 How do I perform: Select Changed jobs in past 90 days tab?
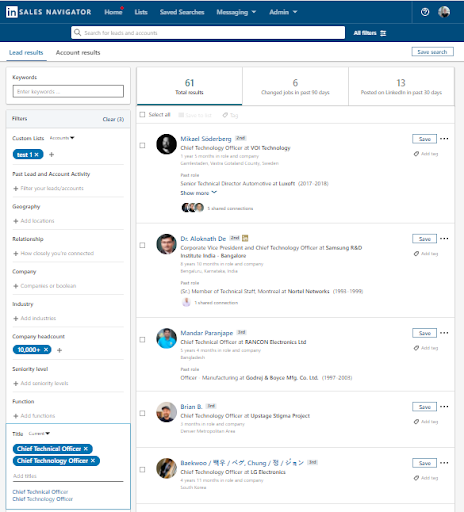coord(295,86)
